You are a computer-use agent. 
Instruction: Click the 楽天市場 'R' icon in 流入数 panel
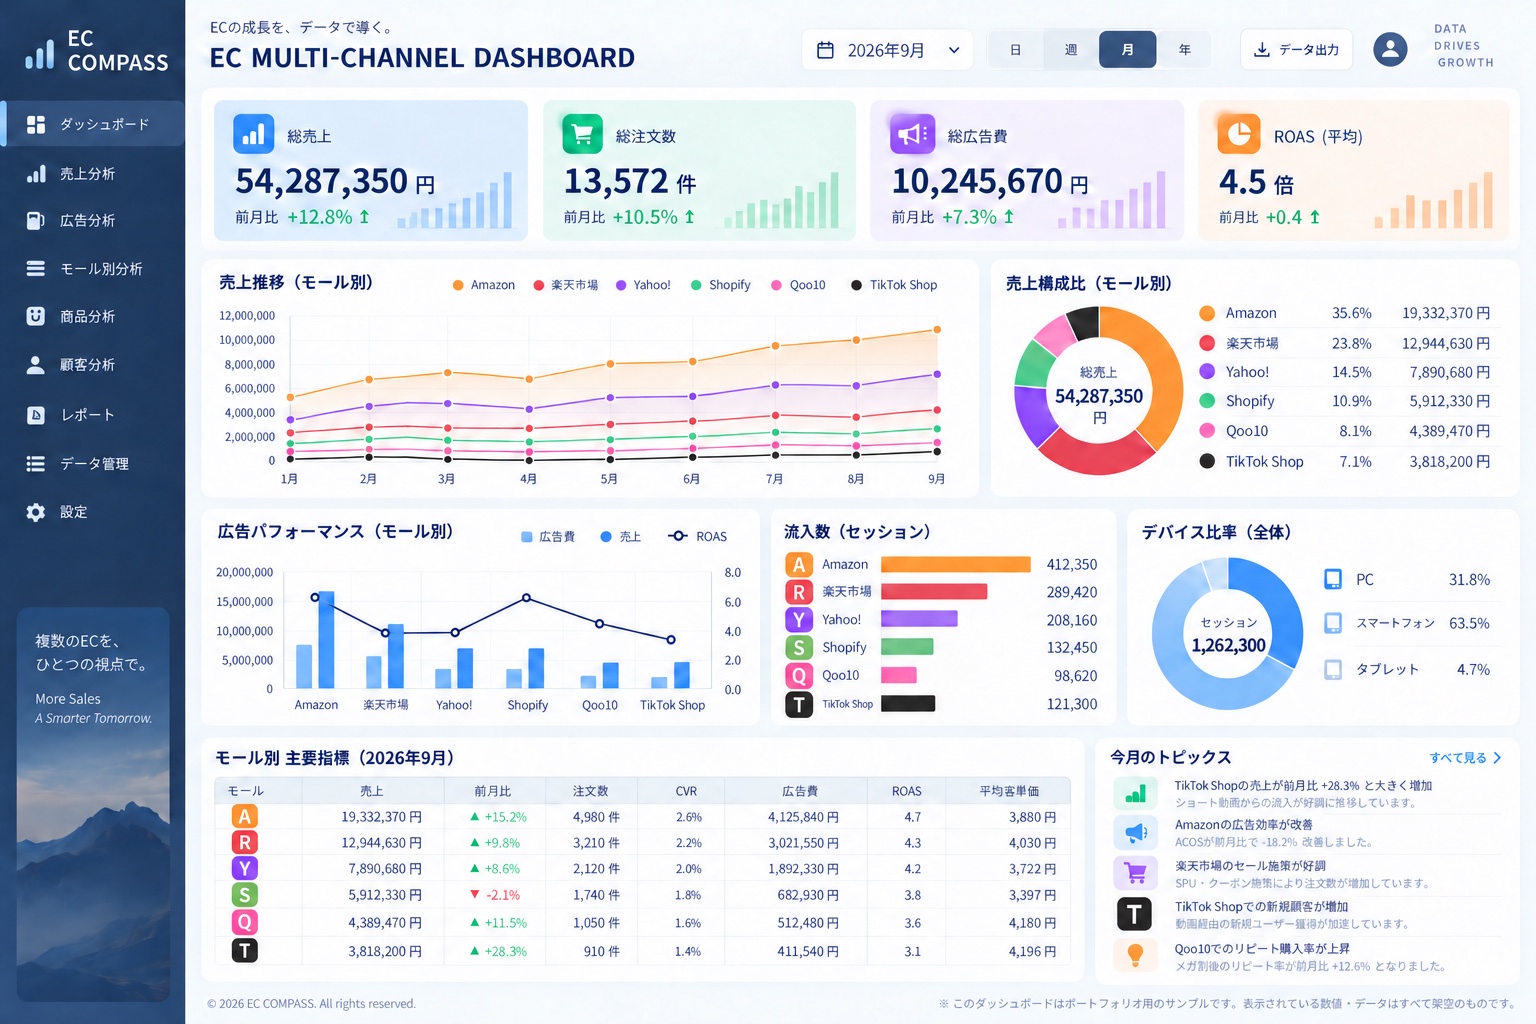pyautogui.click(x=799, y=592)
